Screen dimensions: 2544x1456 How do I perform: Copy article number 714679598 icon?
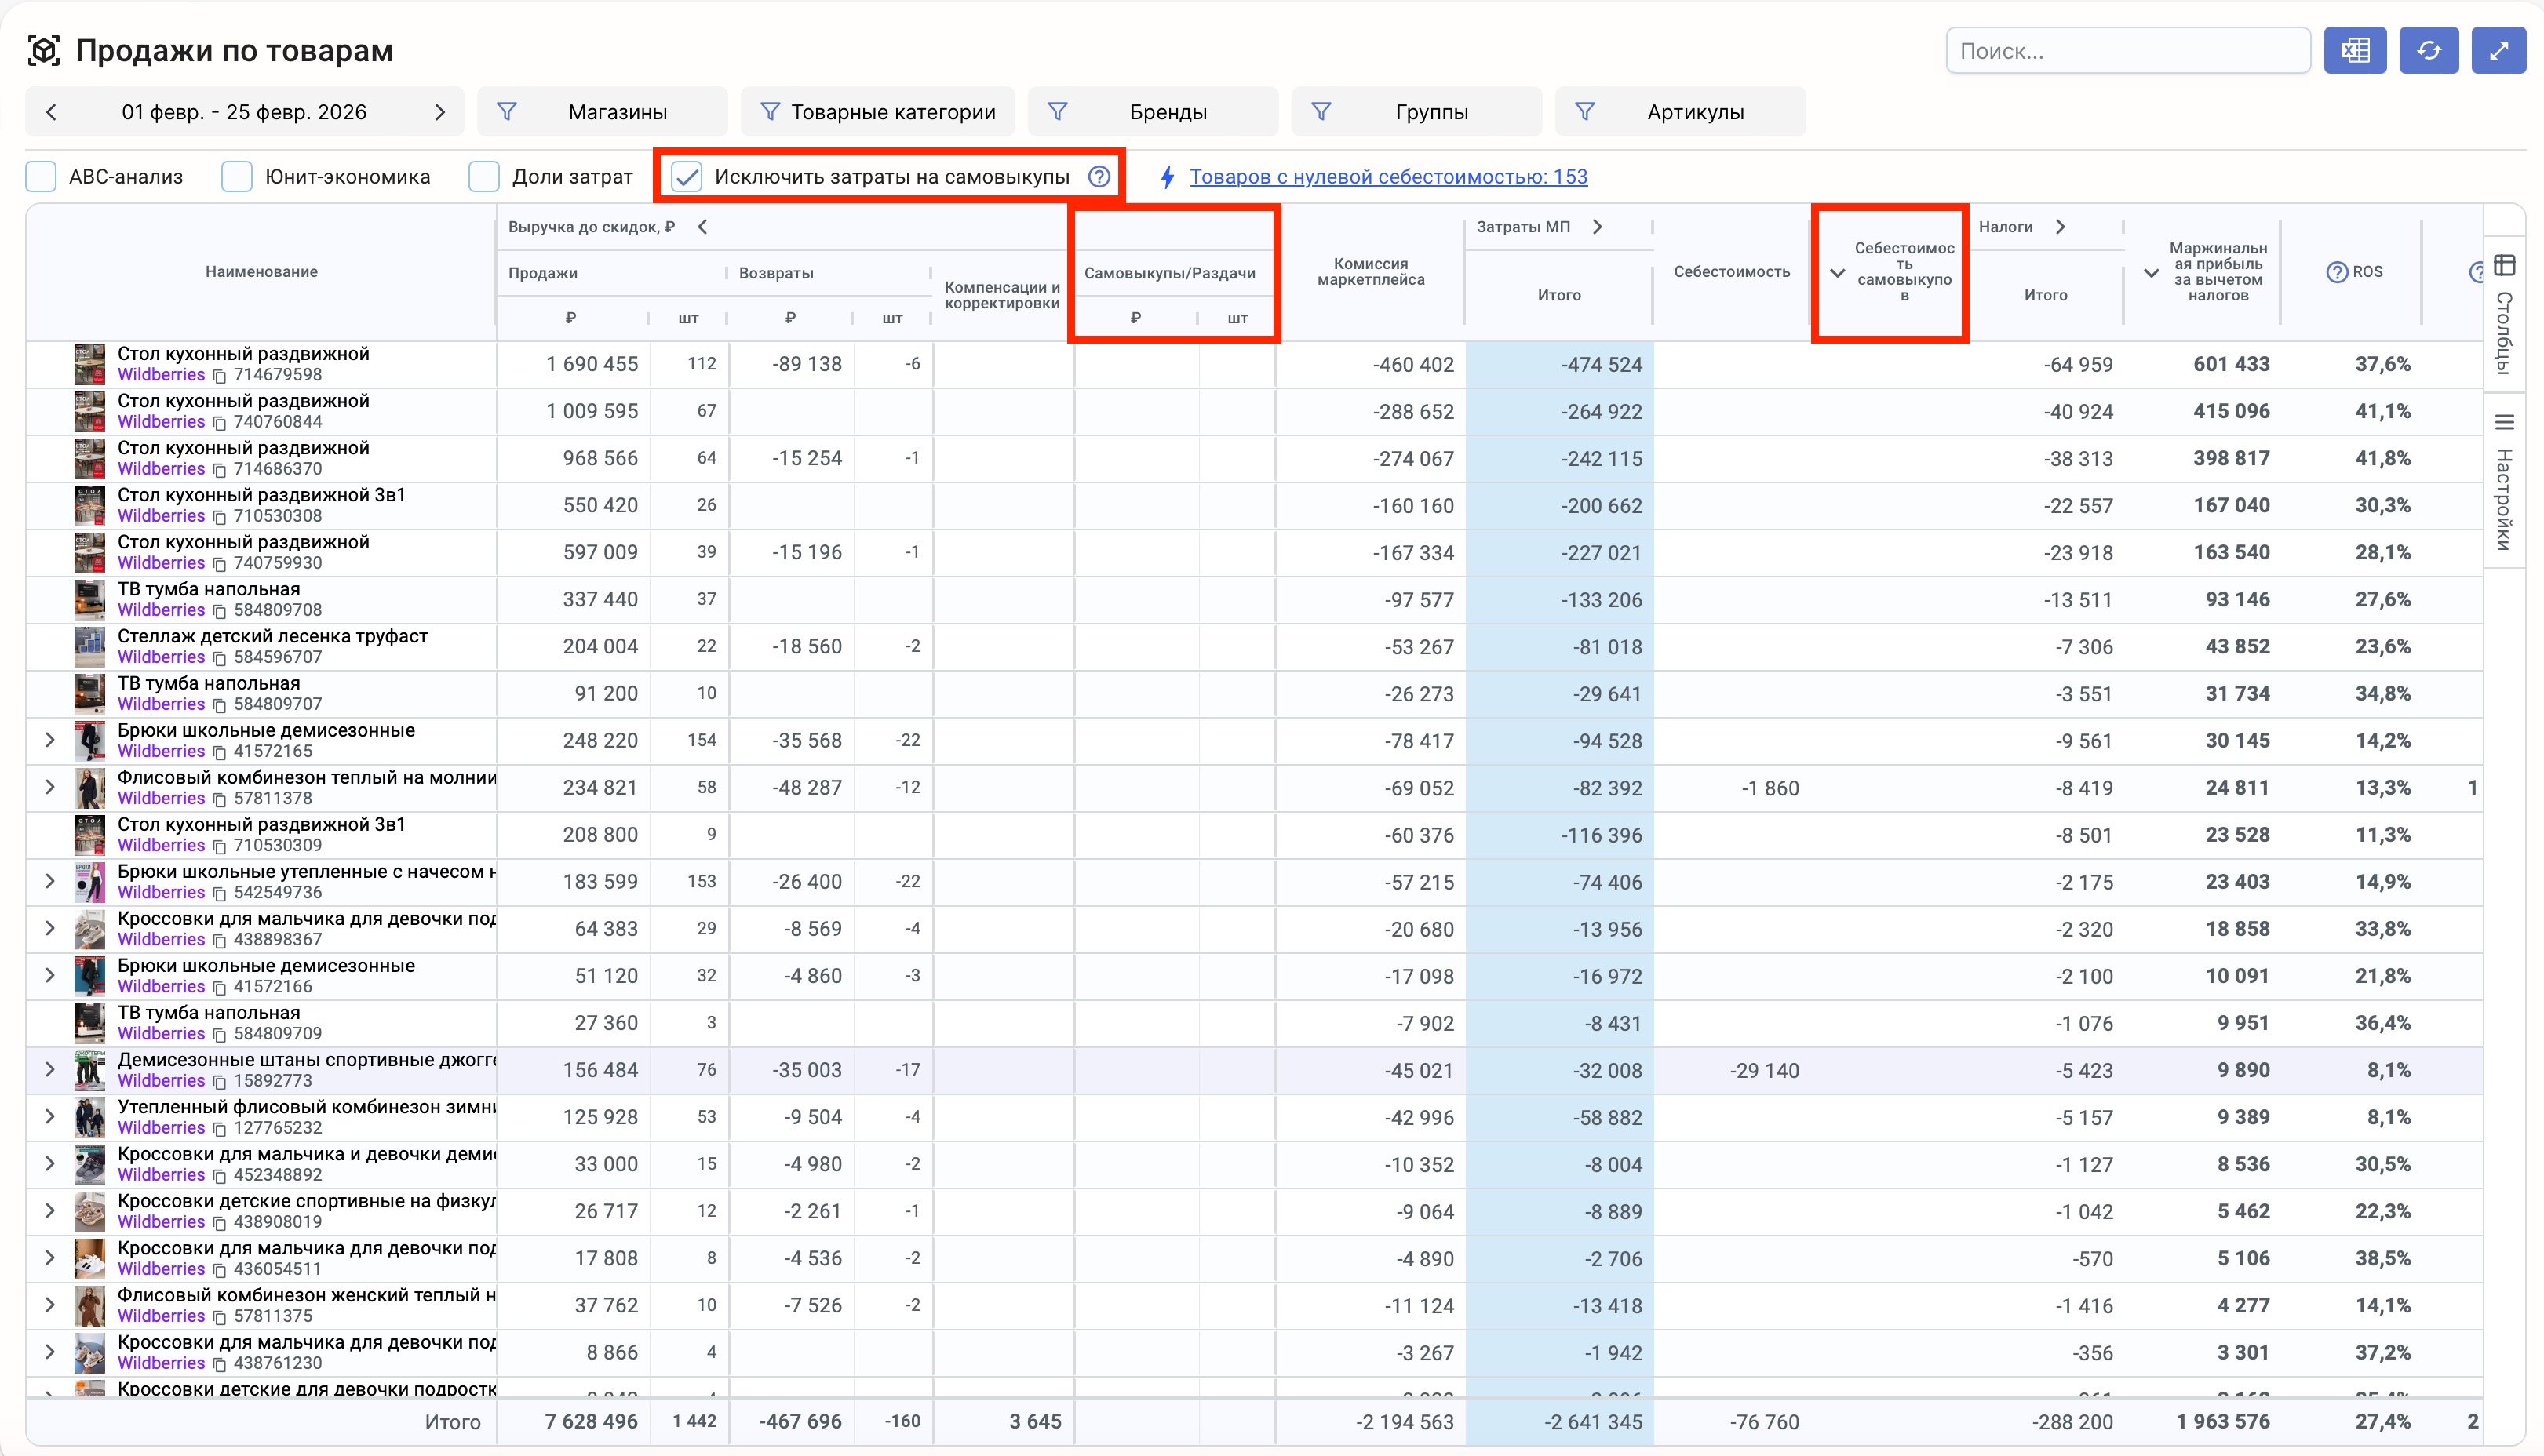click(x=219, y=376)
